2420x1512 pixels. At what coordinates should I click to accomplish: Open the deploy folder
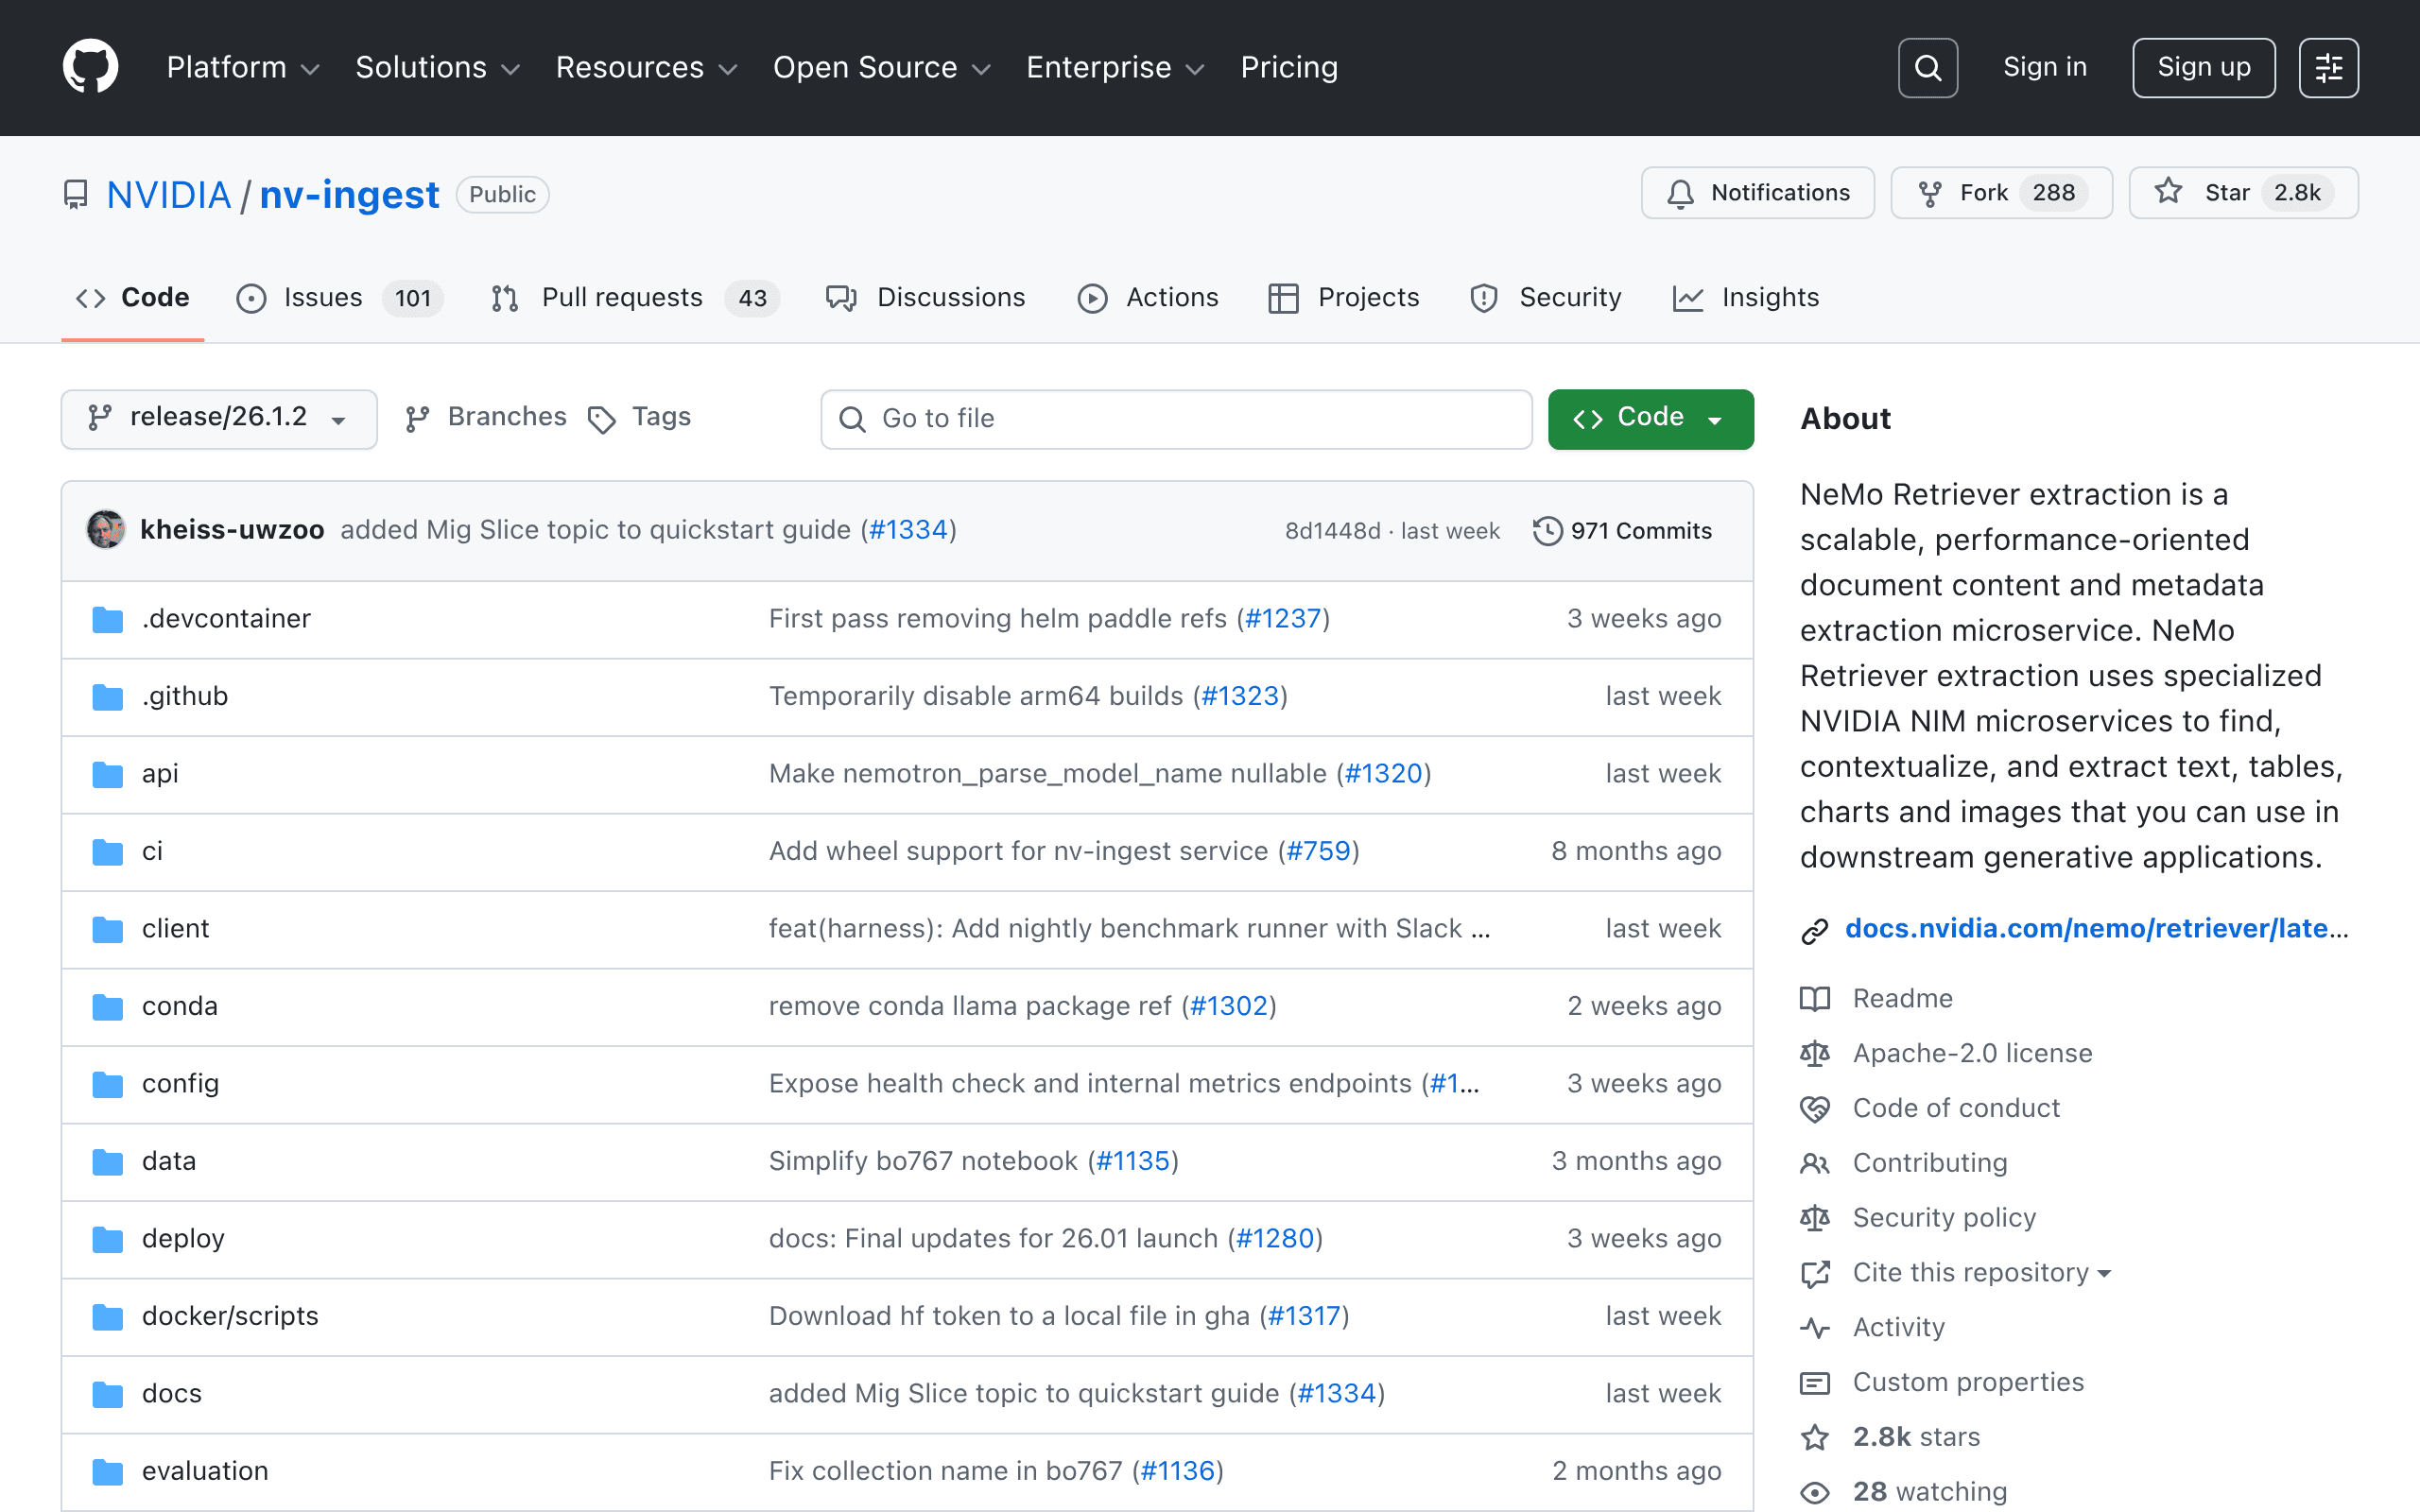click(183, 1239)
